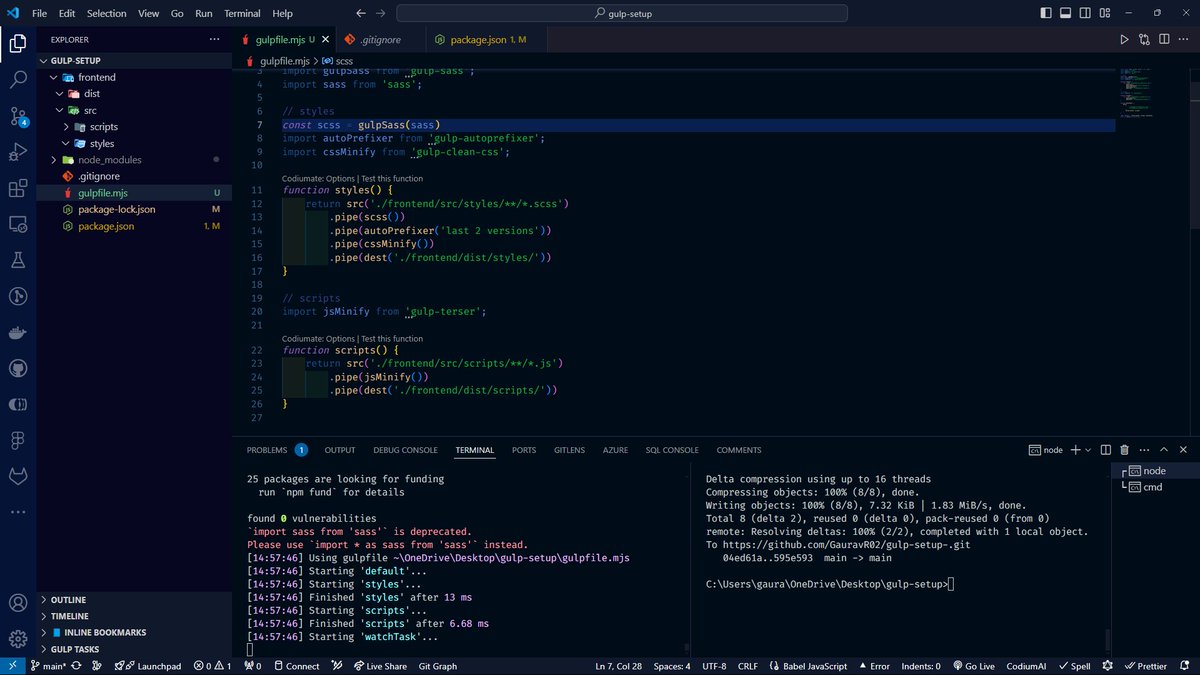Click the gulp-setup search command box

pyautogui.click(x=622, y=13)
